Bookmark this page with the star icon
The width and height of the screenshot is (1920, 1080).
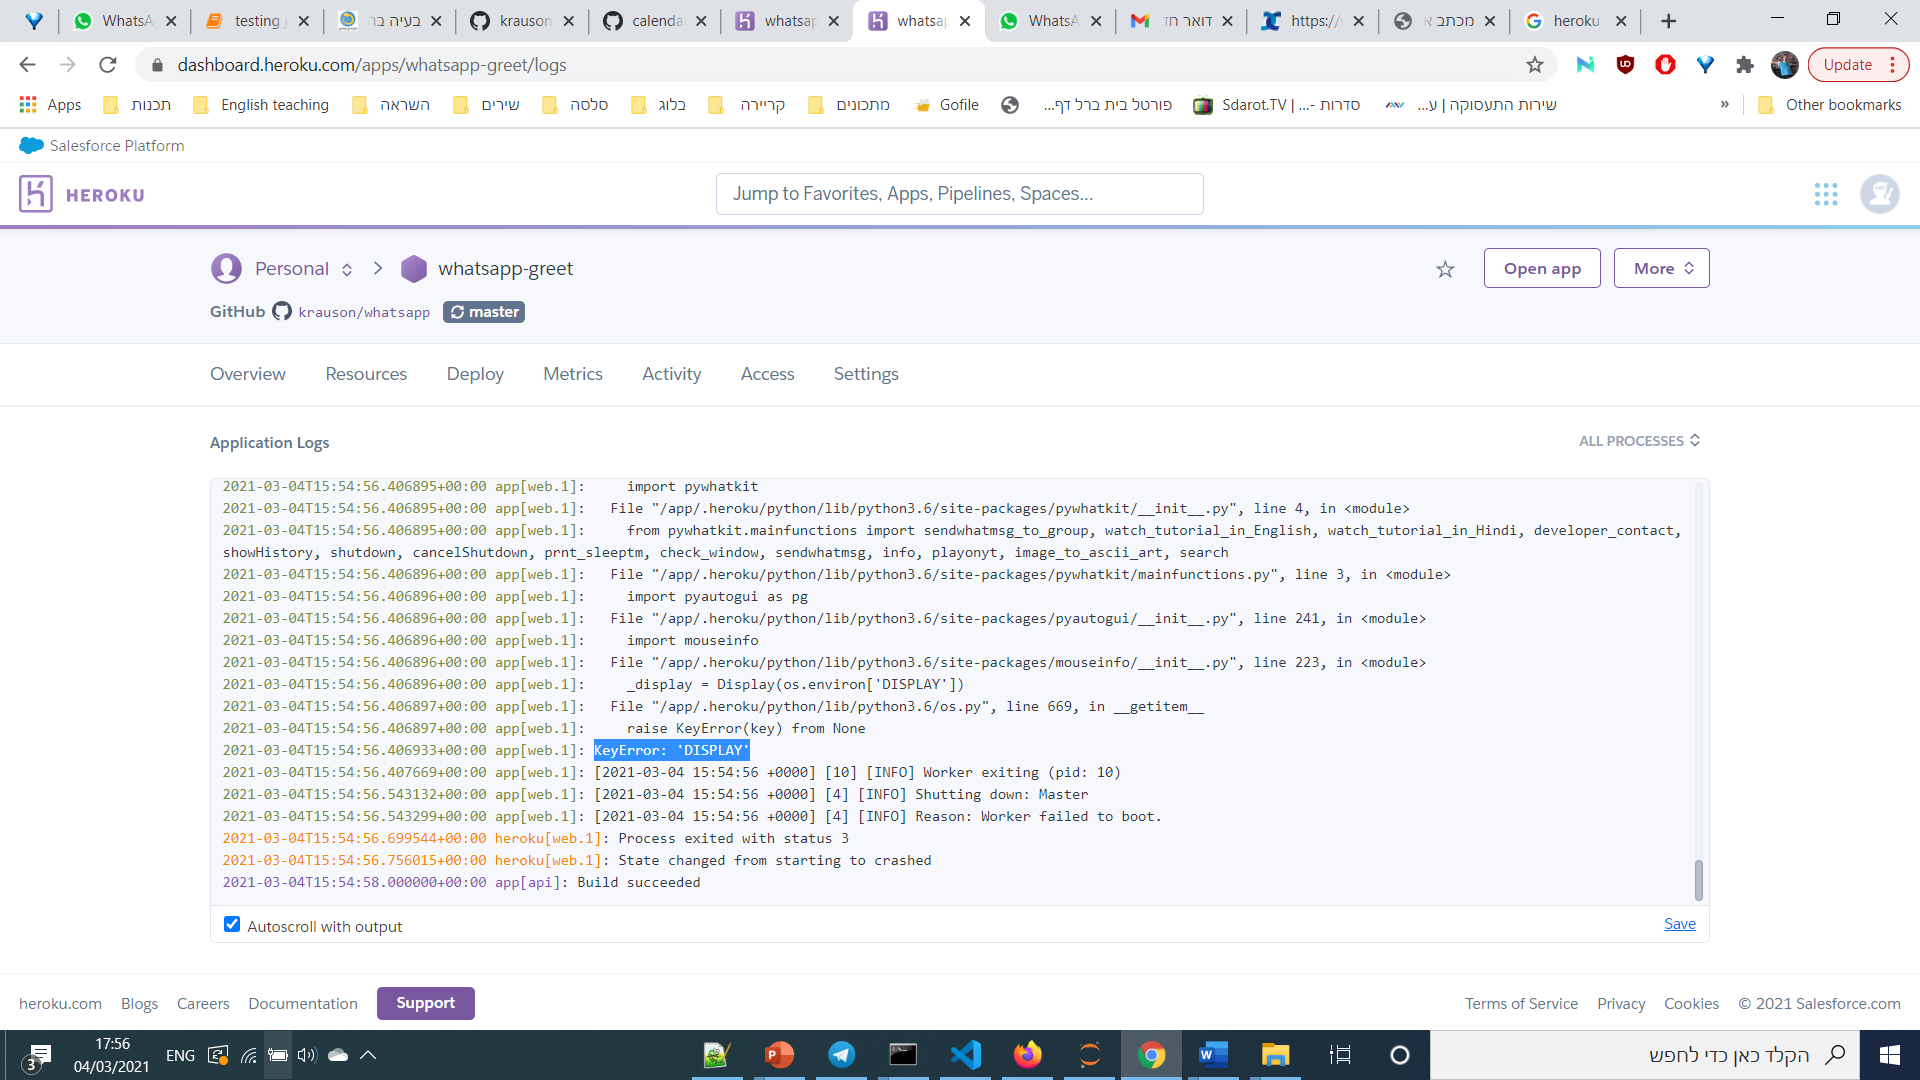coord(1535,65)
